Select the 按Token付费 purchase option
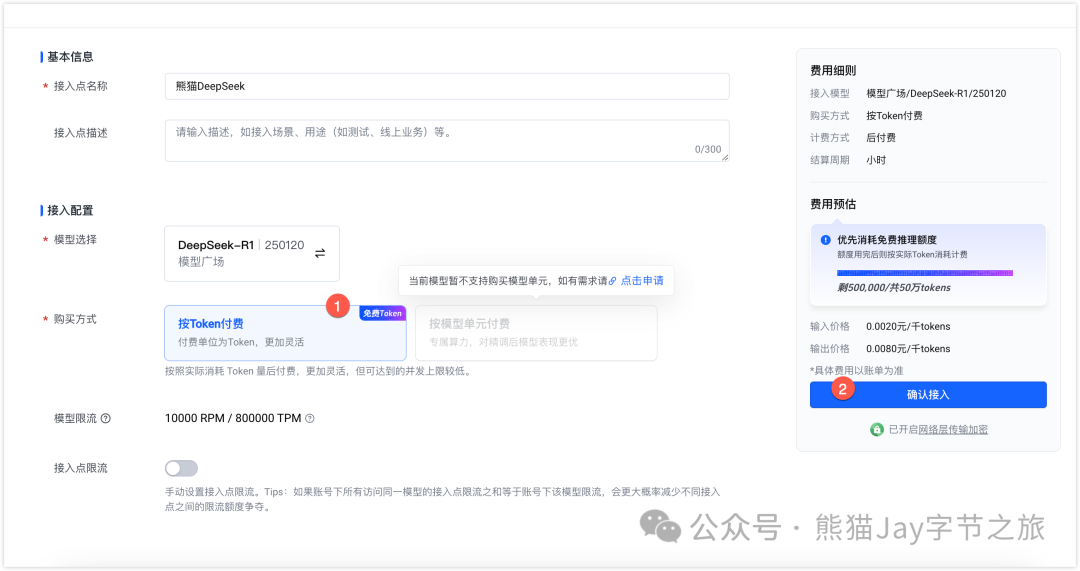The image size is (1080, 571). coord(285,332)
